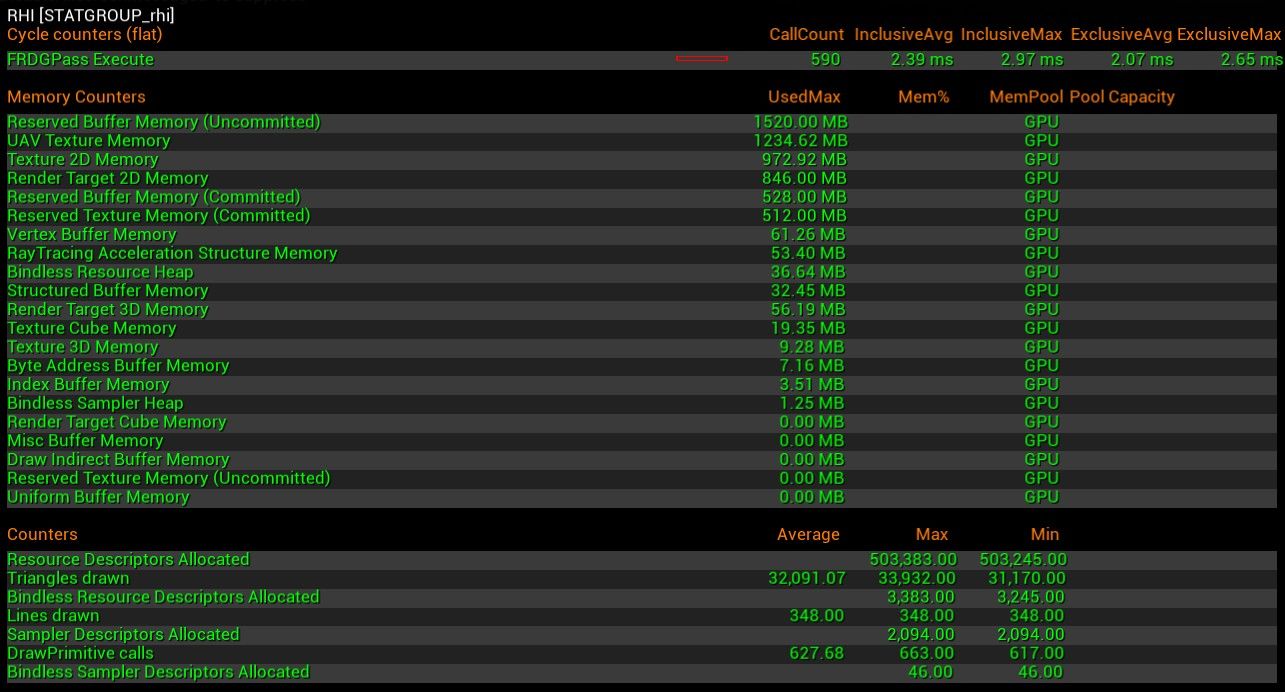Select Reserved Texture Memory (Committed) row

point(642,215)
